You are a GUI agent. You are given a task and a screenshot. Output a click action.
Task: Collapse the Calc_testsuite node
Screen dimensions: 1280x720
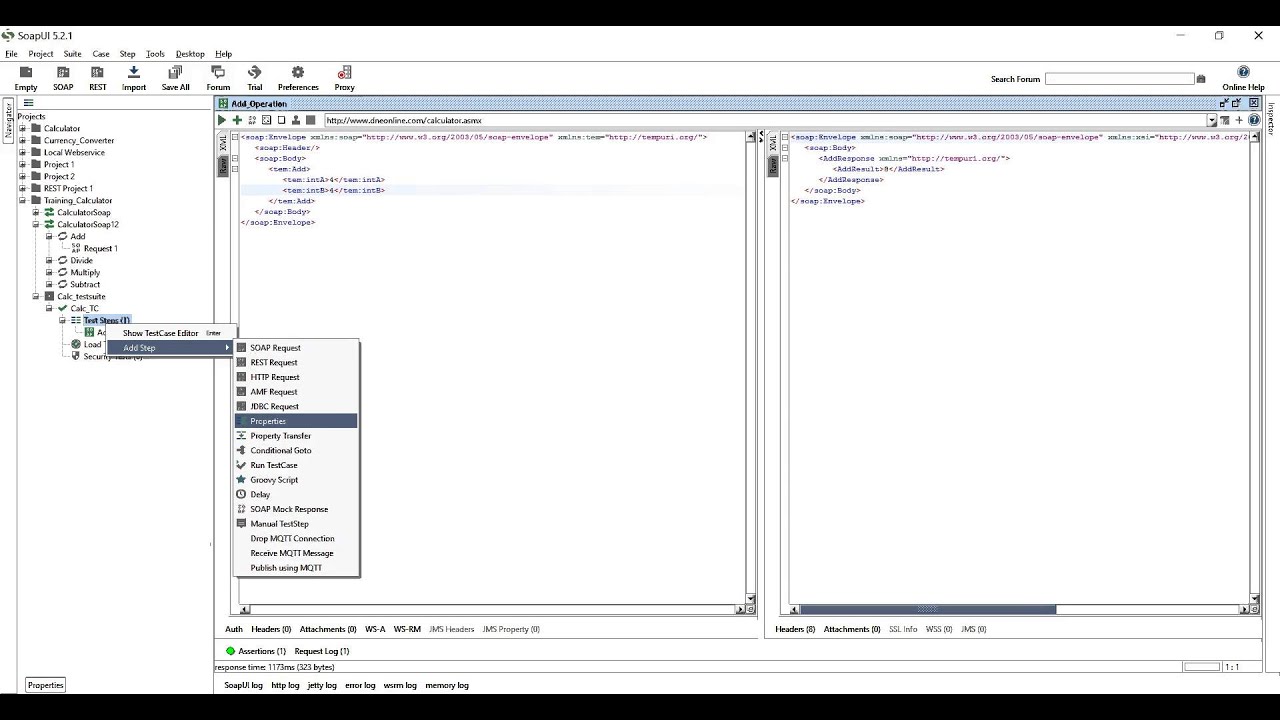point(36,296)
